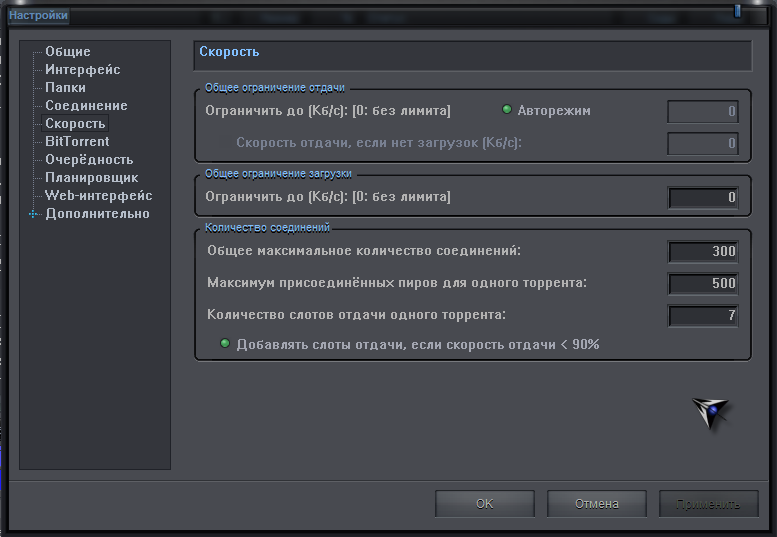The image size is (777, 537).
Task: Click the download limit field in Общее ограничение загрузки
Action: (x=703, y=197)
